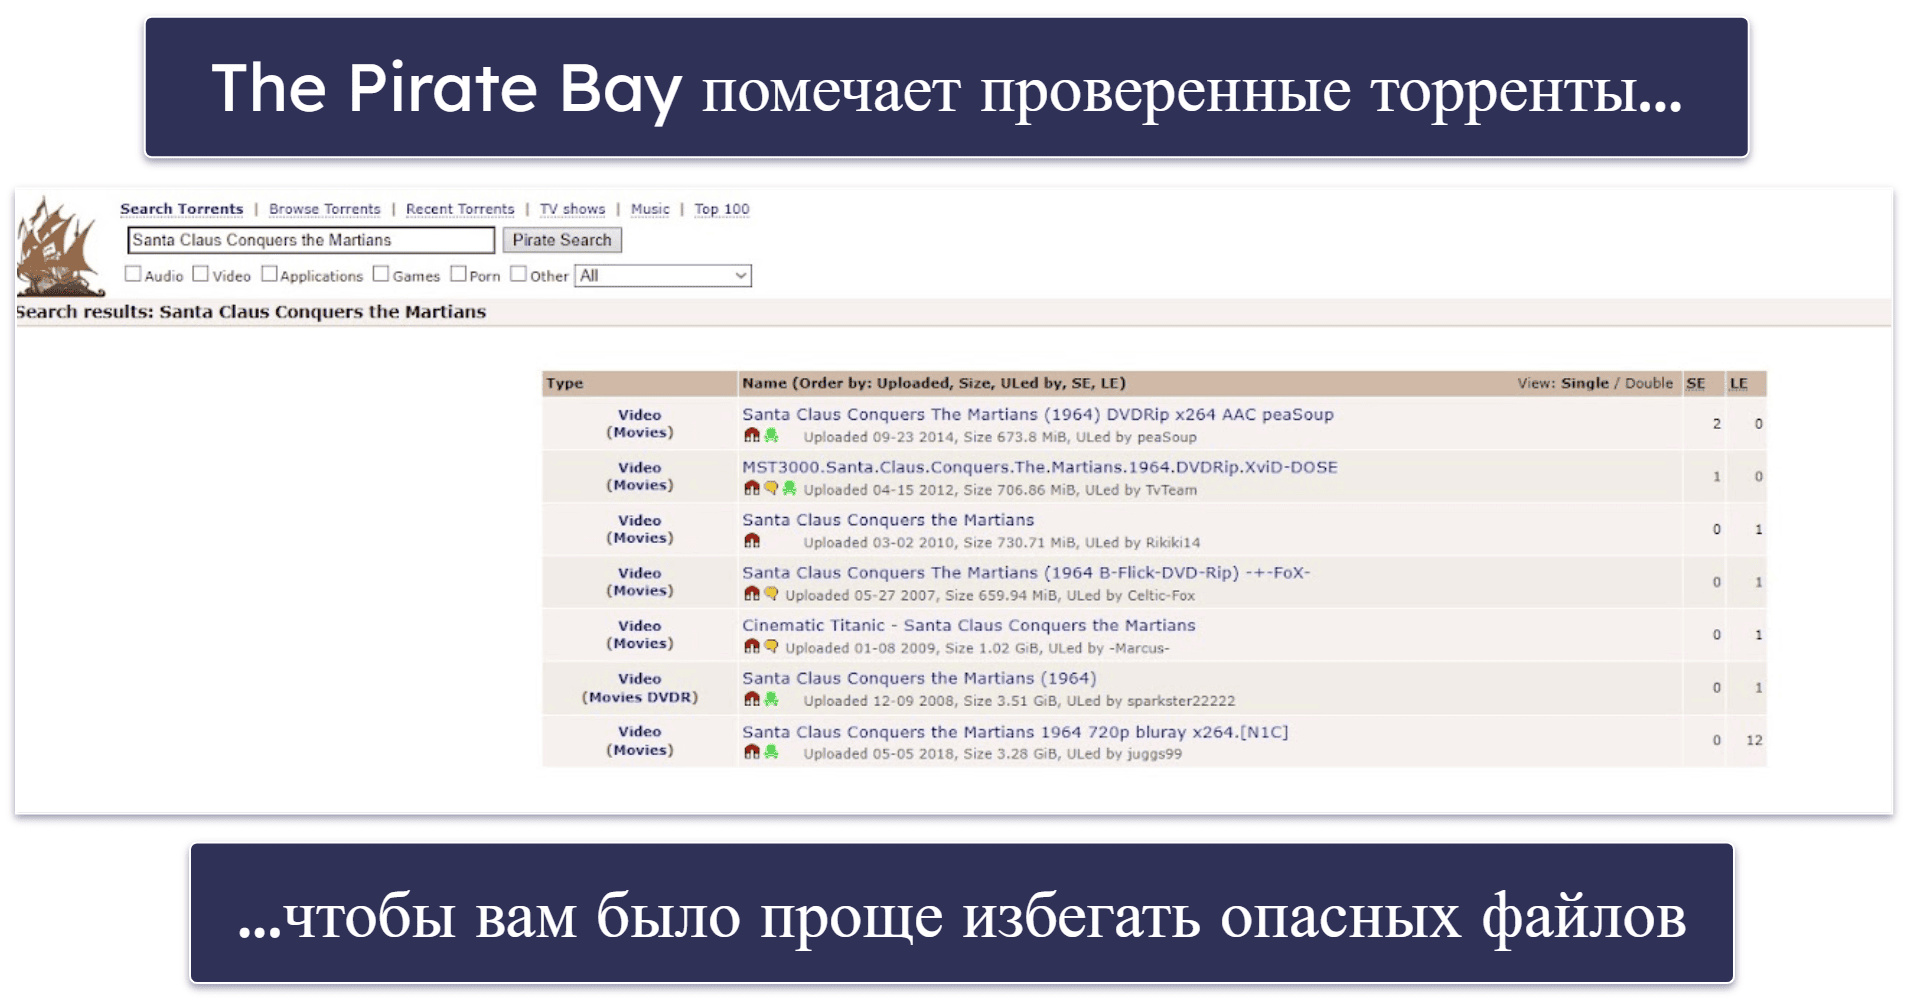
Task: Open 720p bluray x264 N1C torrent link
Action: [x=1015, y=732]
